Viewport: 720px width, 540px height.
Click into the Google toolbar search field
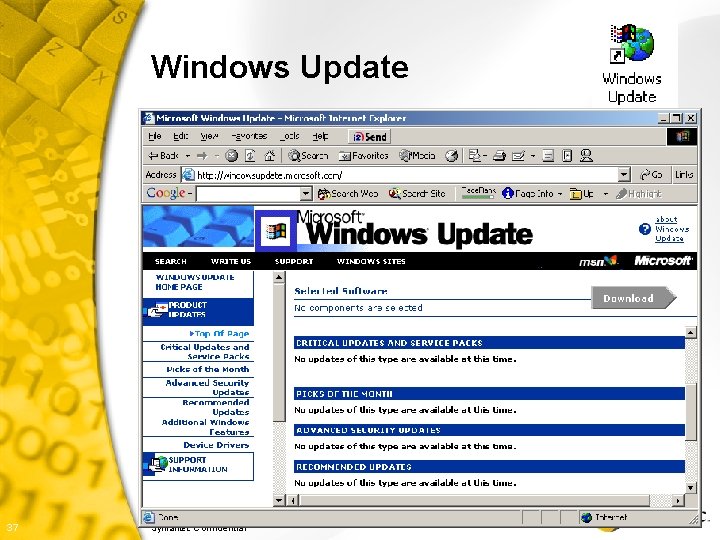(248, 194)
